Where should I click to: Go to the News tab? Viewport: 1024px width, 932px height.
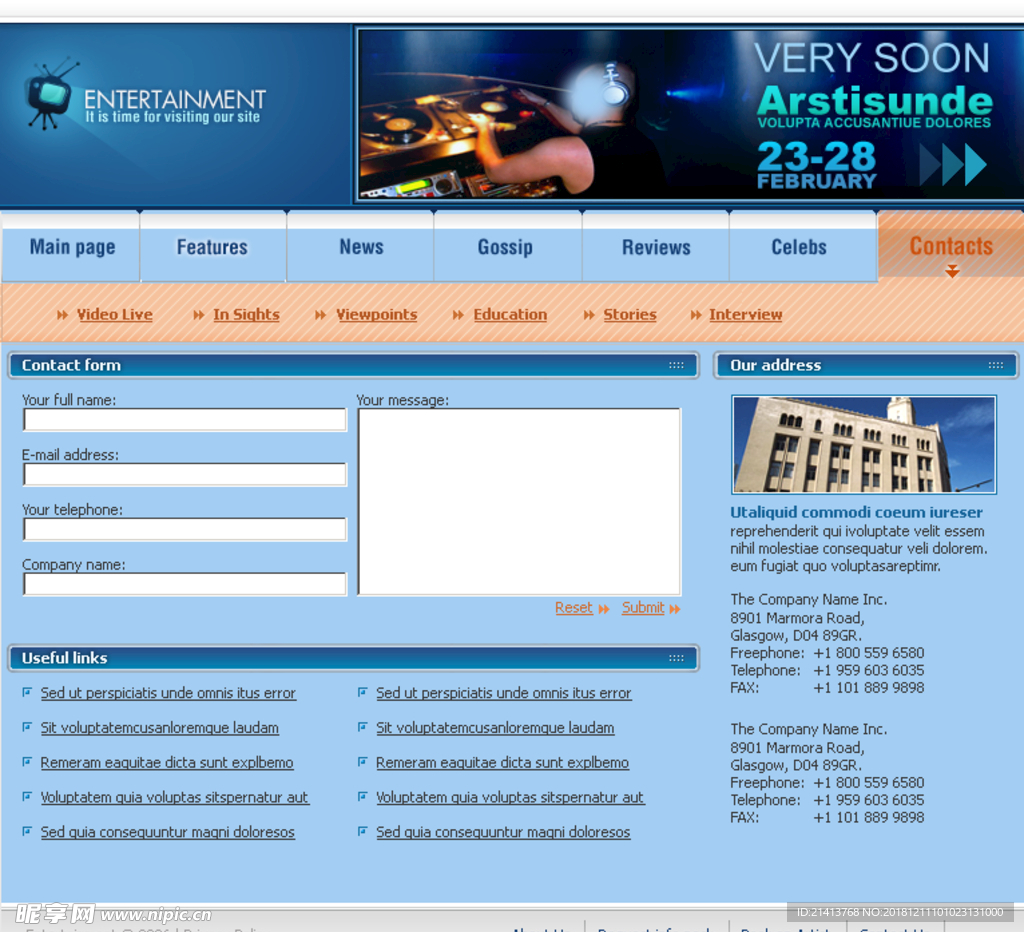(360, 247)
